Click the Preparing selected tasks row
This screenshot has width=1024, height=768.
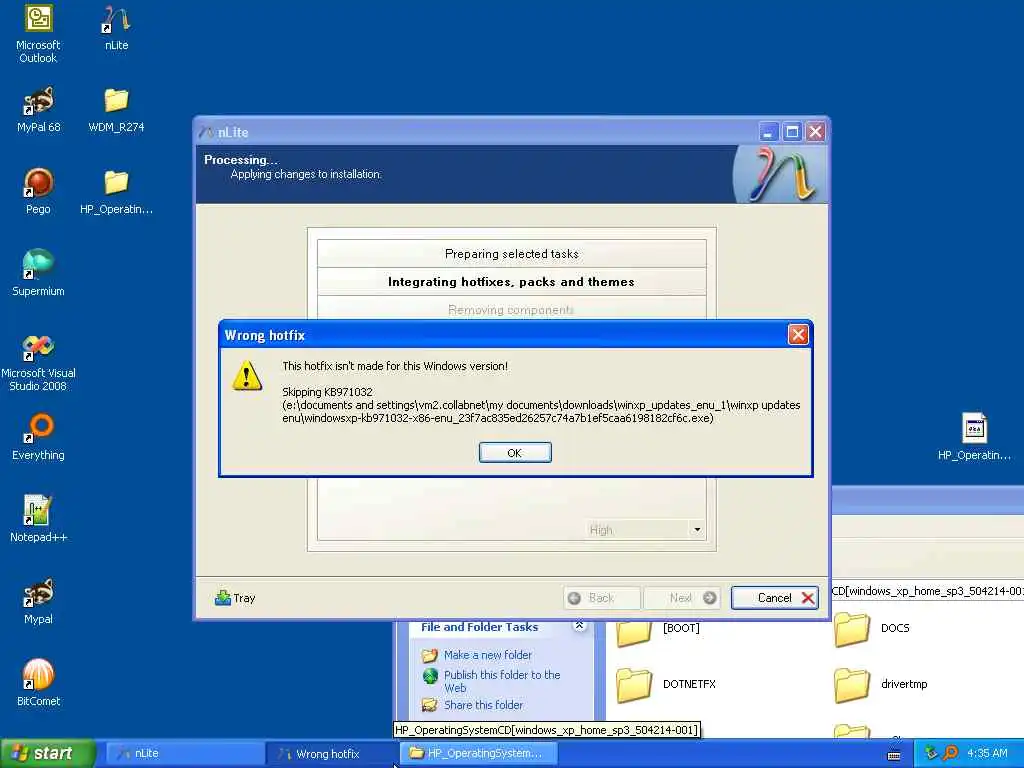tap(511, 253)
